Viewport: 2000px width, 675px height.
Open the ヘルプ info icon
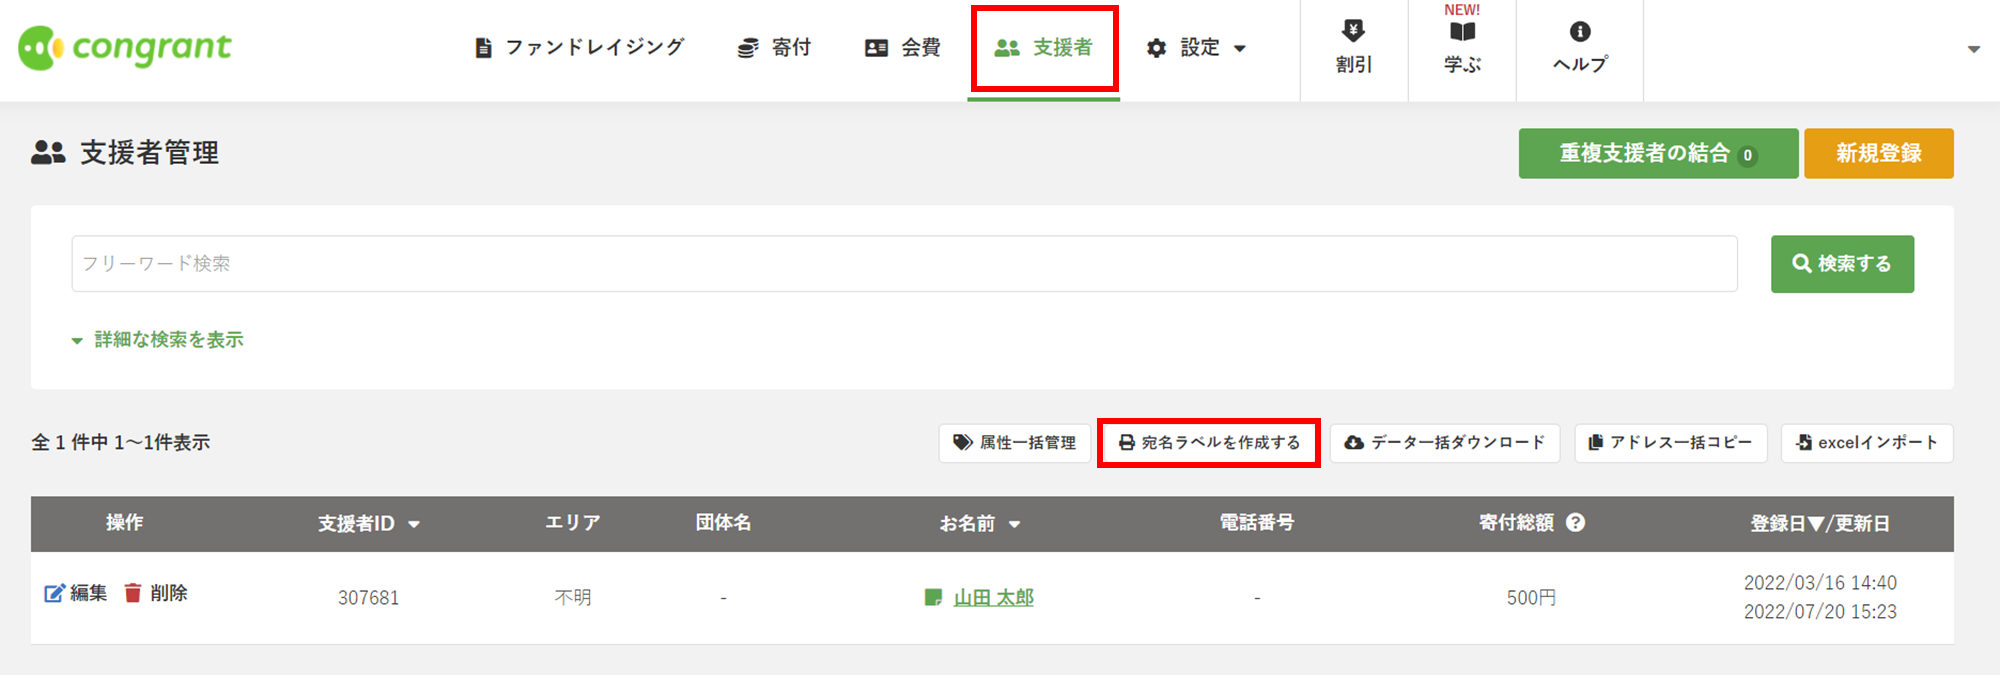click(x=1580, y=32)
